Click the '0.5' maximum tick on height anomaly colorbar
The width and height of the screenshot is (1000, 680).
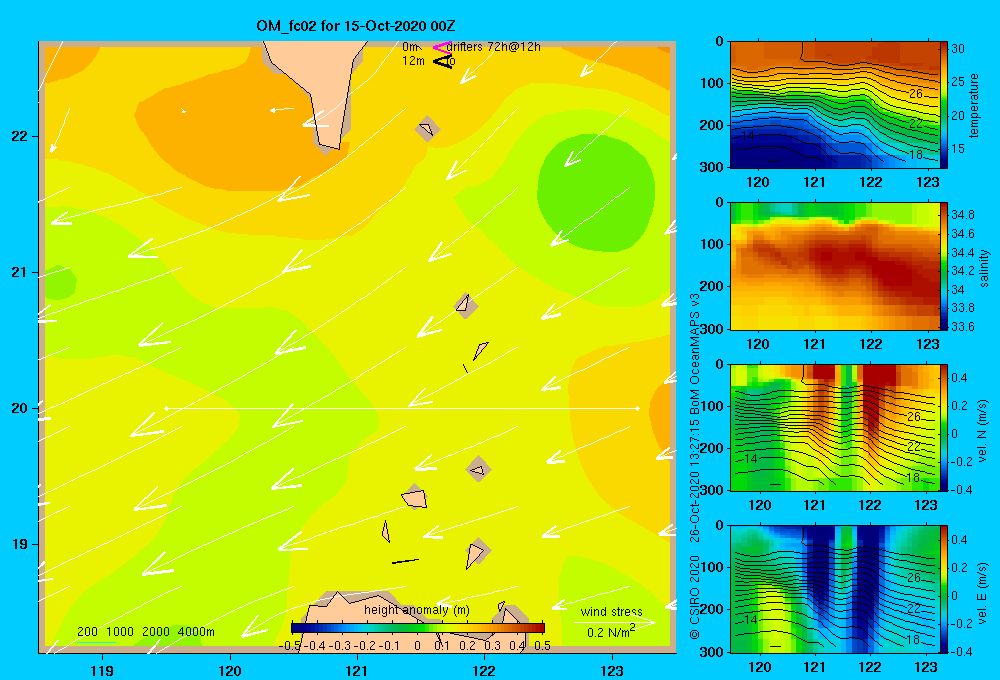(543, 646)
